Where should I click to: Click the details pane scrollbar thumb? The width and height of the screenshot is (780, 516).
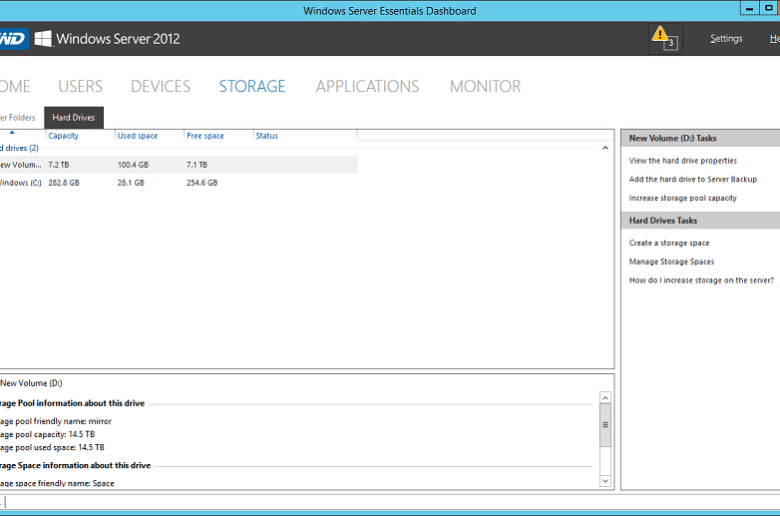(605, 425)
